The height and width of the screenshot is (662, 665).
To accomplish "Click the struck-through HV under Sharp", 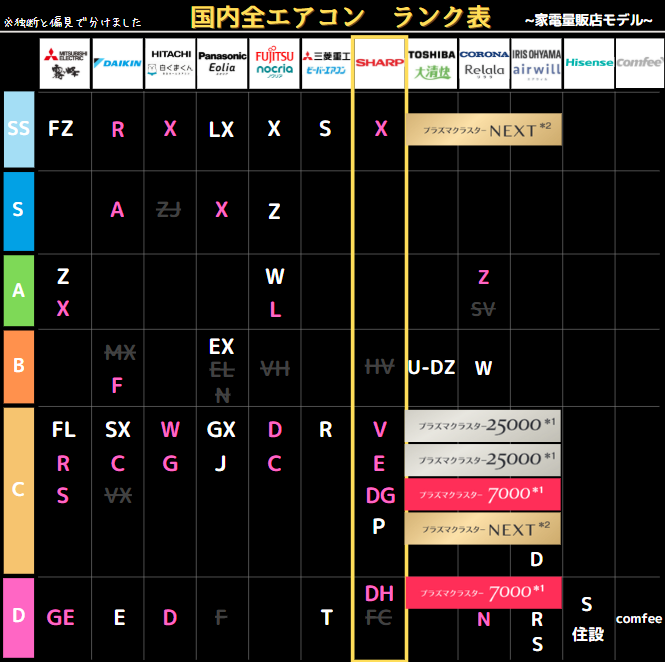I will (x=380, y=366).
